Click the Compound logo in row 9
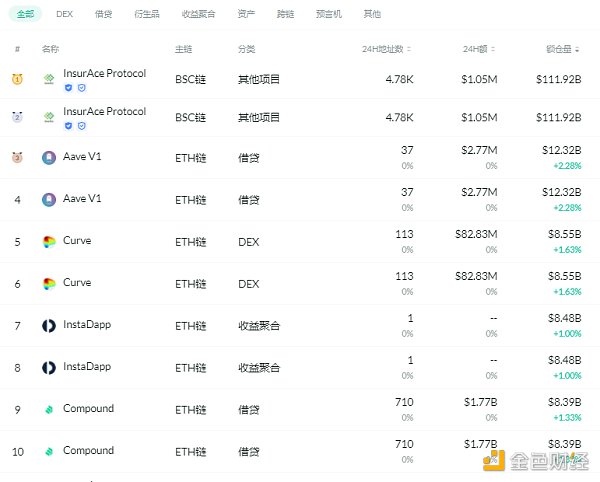600x482 pixels. pos(49,409)
